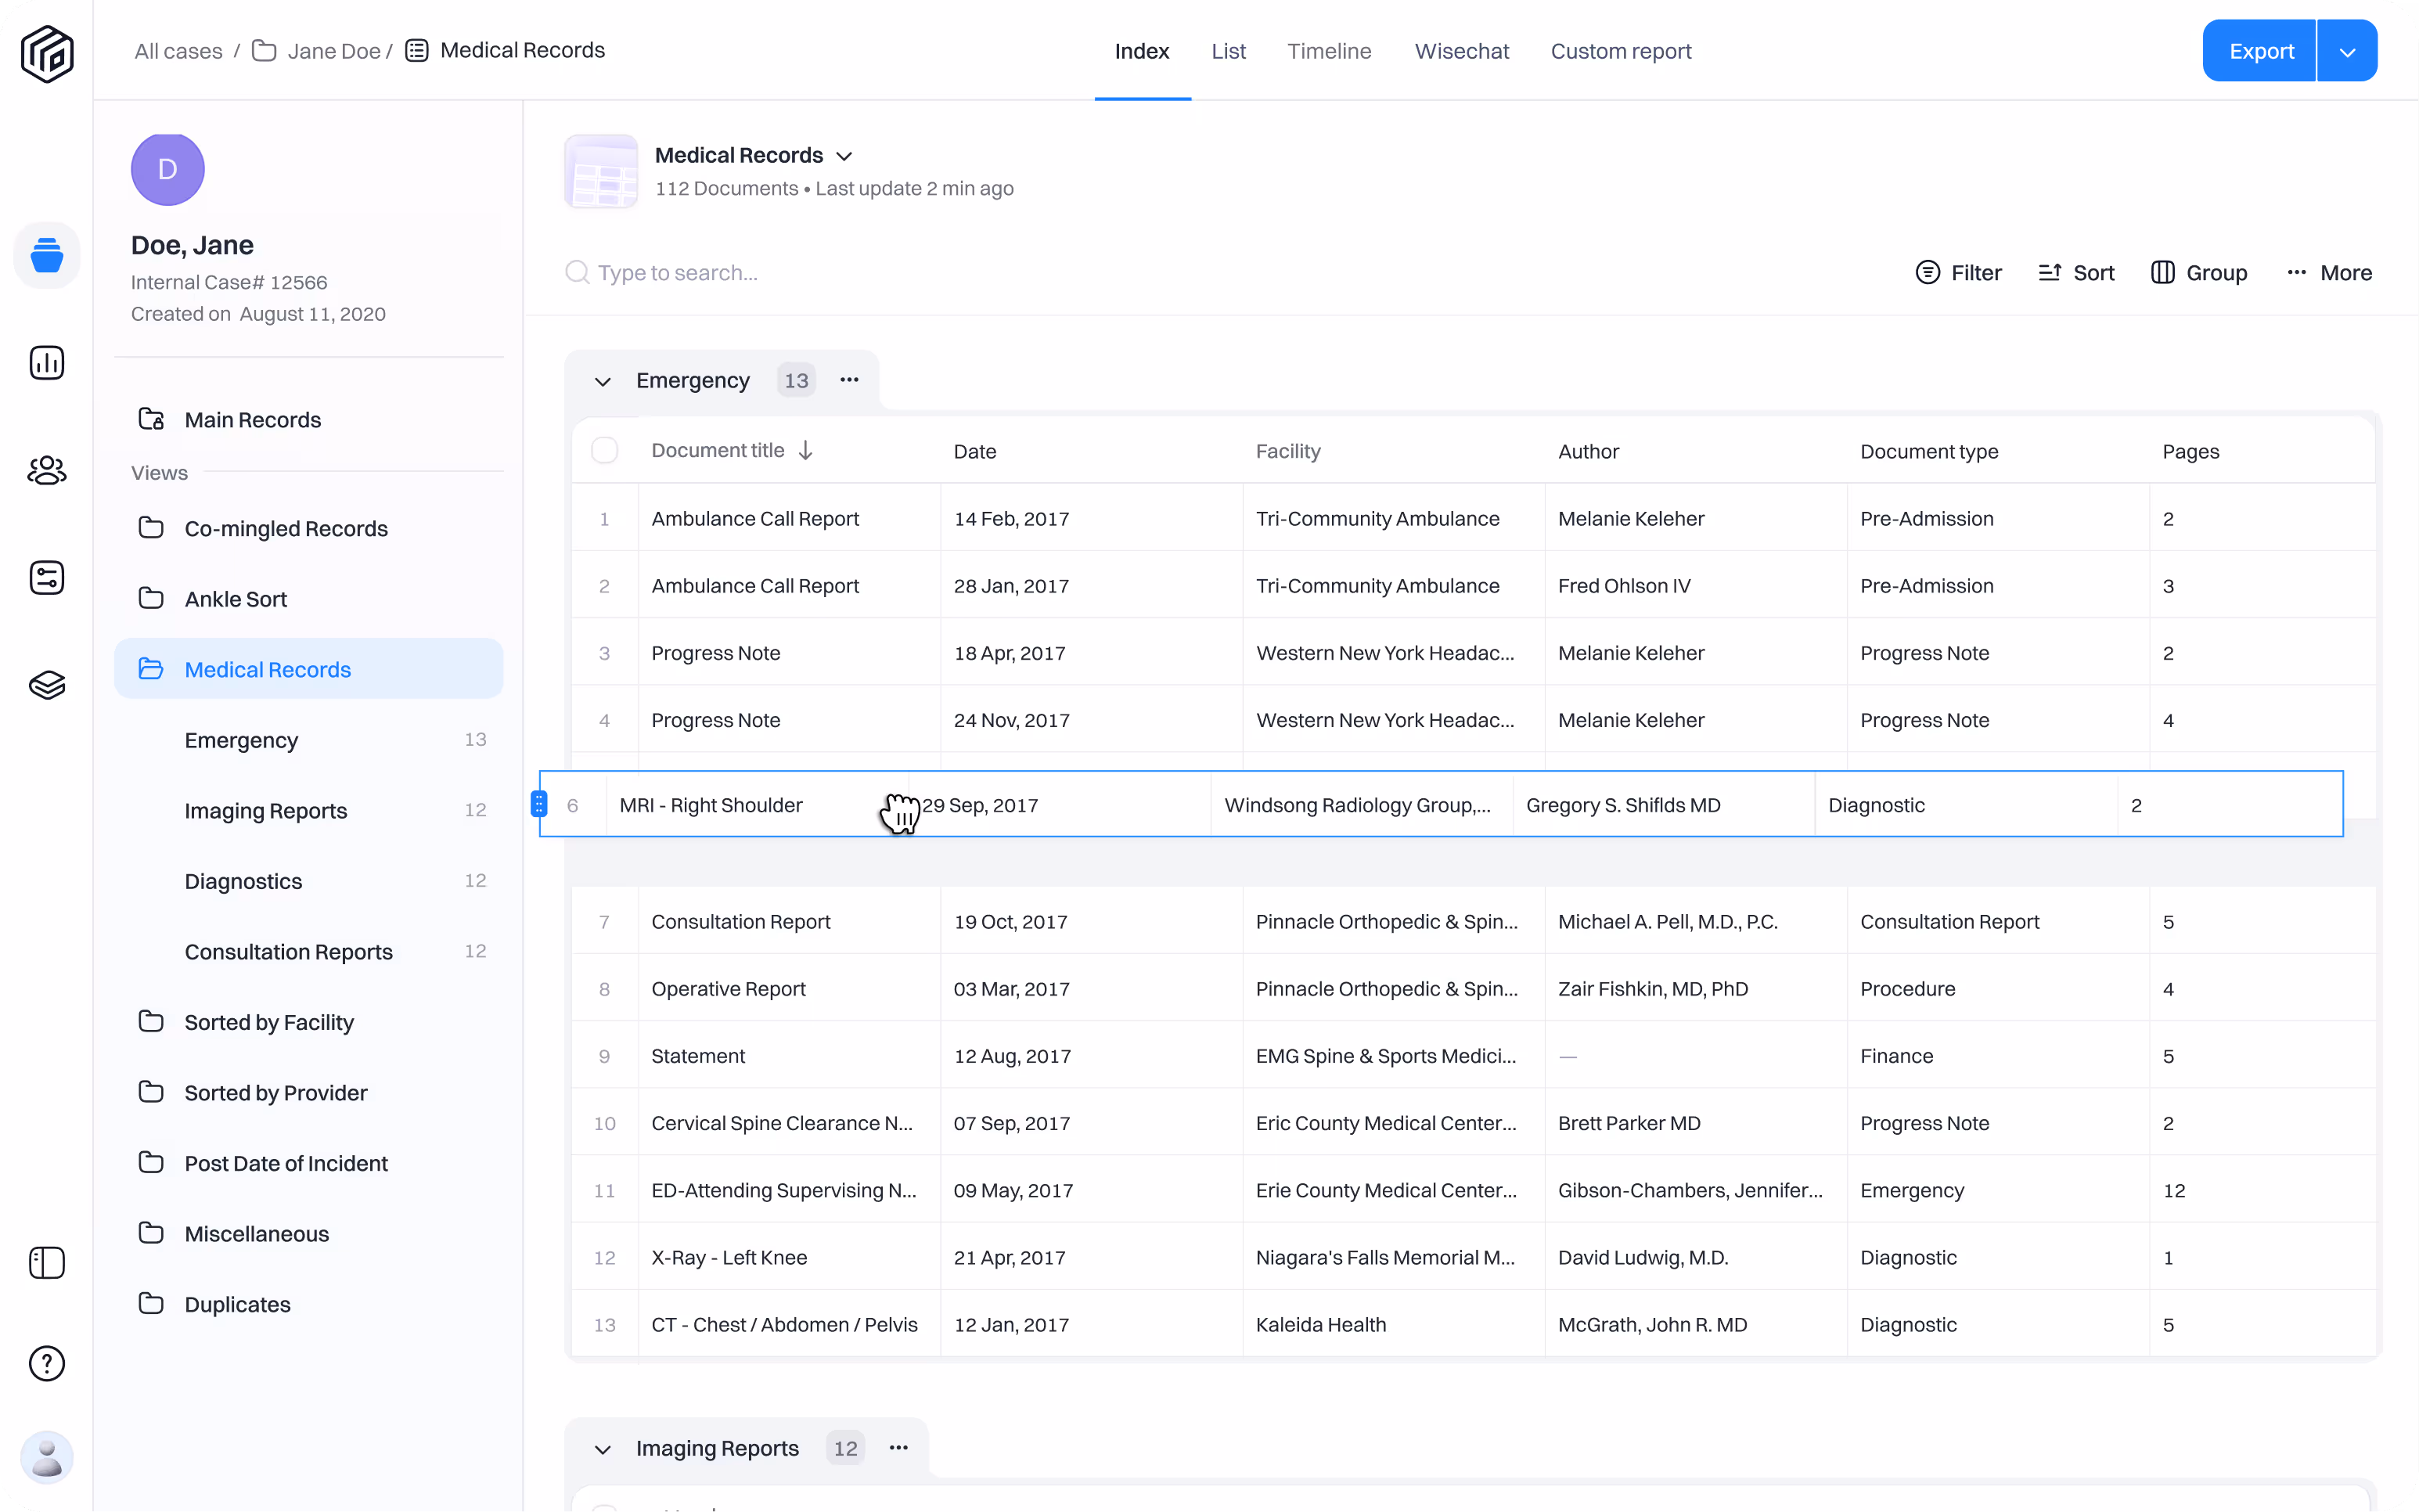Click the stacked layers sidebar icon
Screen dimensions: 2419x1512
click(x=47, y=685)
